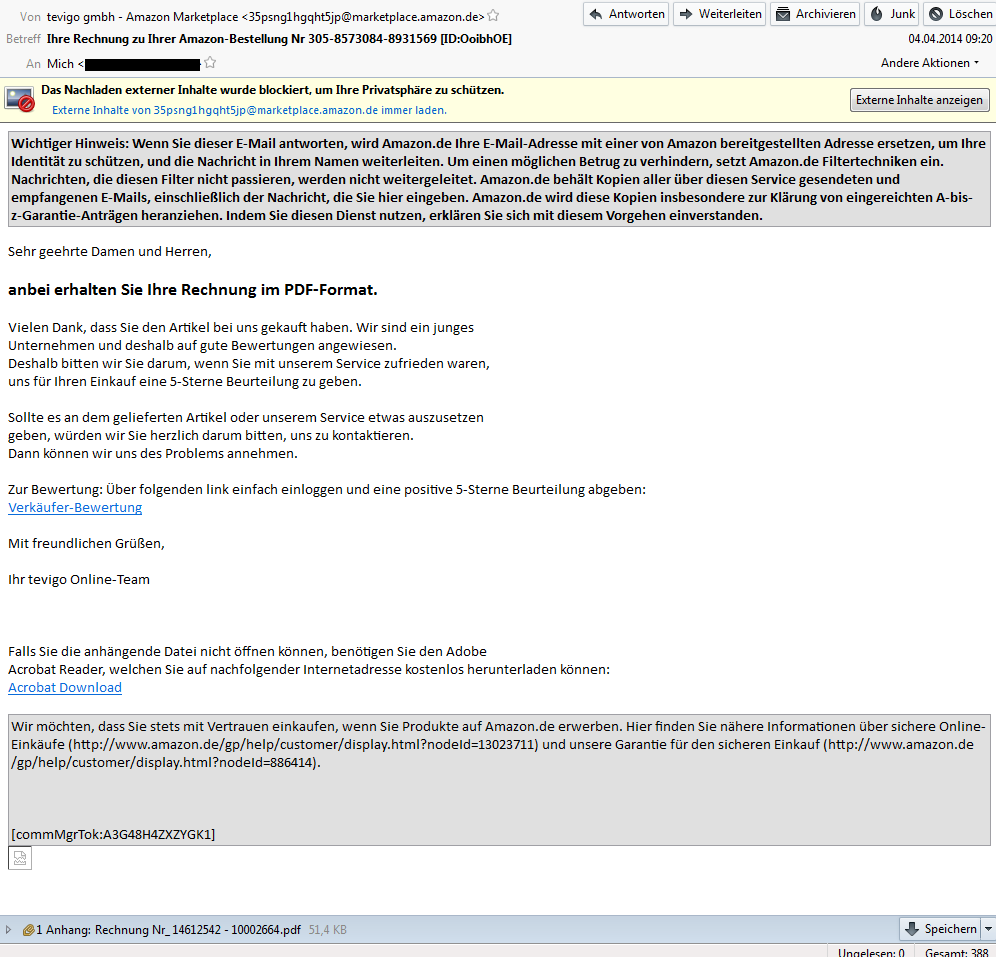
Task: Click 'Ihr tevigo Online-Team' signature
Action: pyautogui.click(x=79, y=579)
